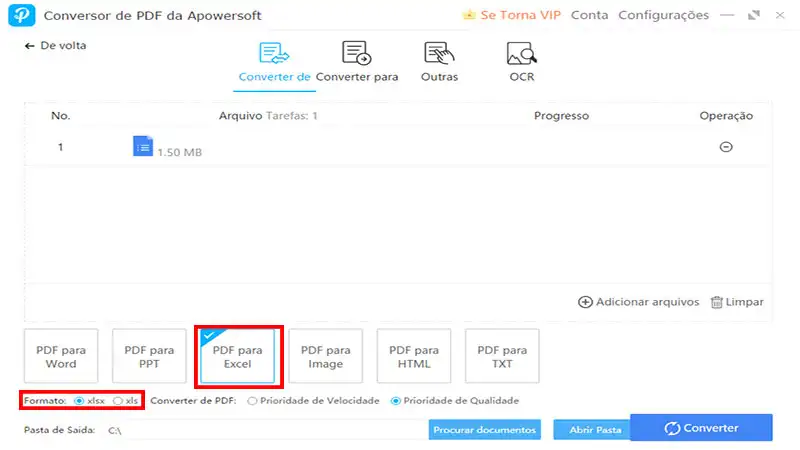This screenshot has height=450, width=800.
Task: Click the Adicionar arquivos plus icon
Action: [x=585, y=302]
